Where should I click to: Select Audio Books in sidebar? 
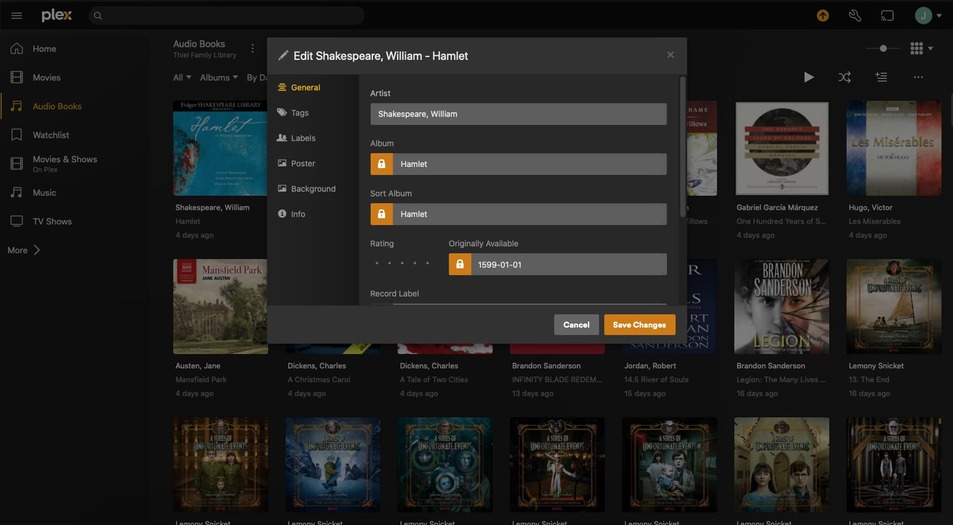(57, 106)
